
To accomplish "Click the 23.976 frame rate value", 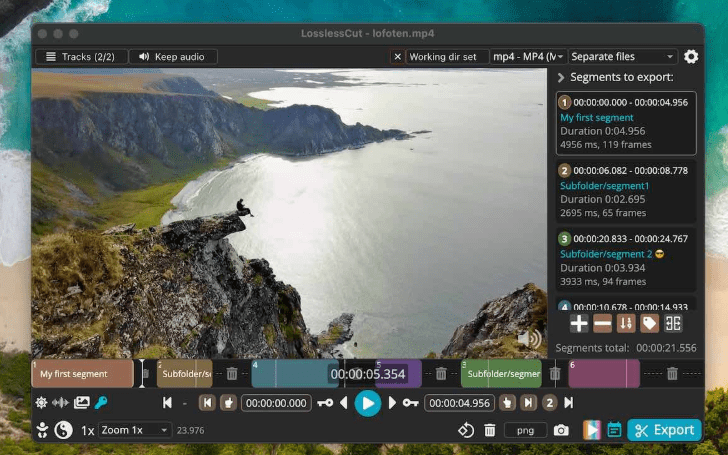I will [x=190, y=430].
